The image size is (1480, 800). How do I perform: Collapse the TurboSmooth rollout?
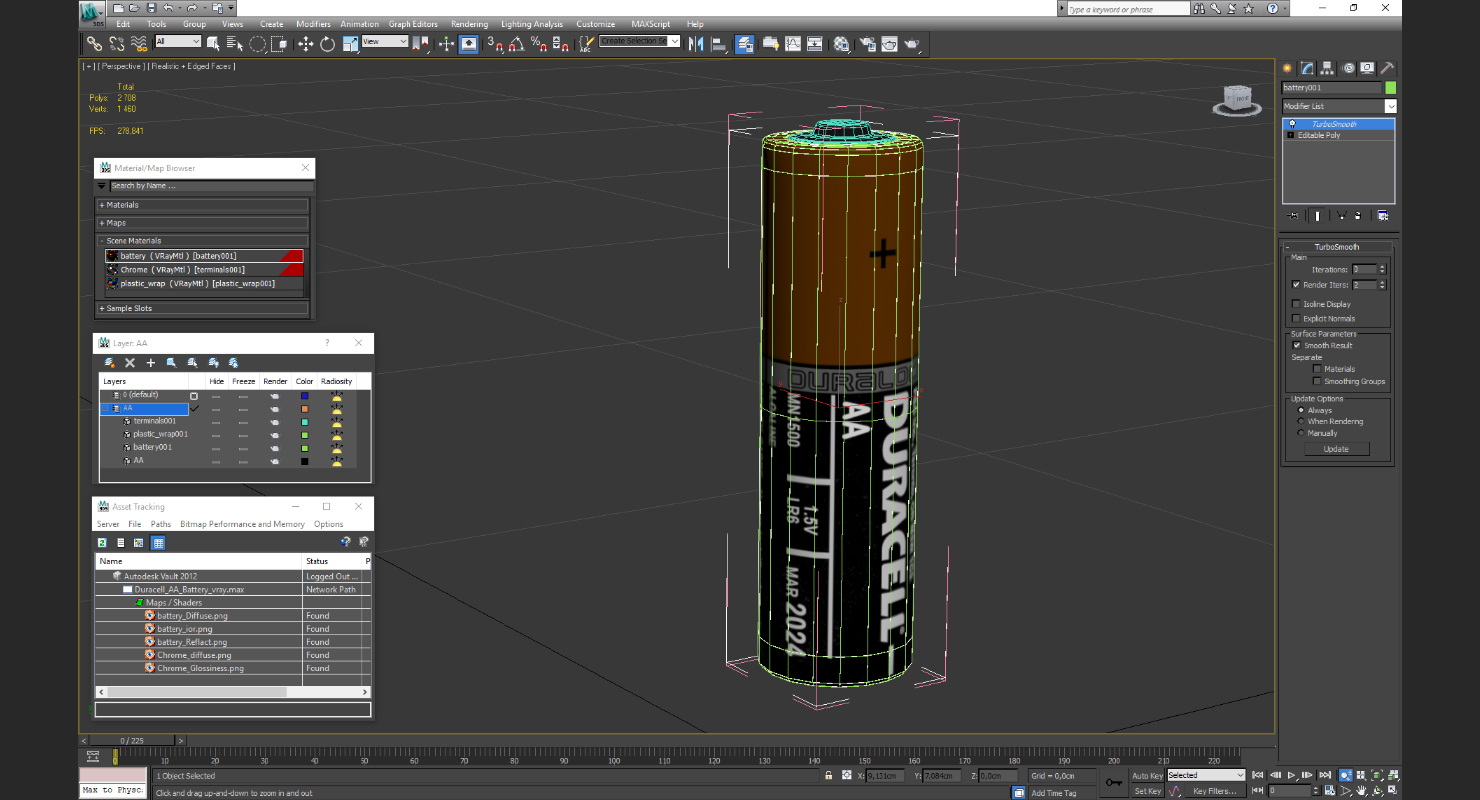pos(1337,247)
